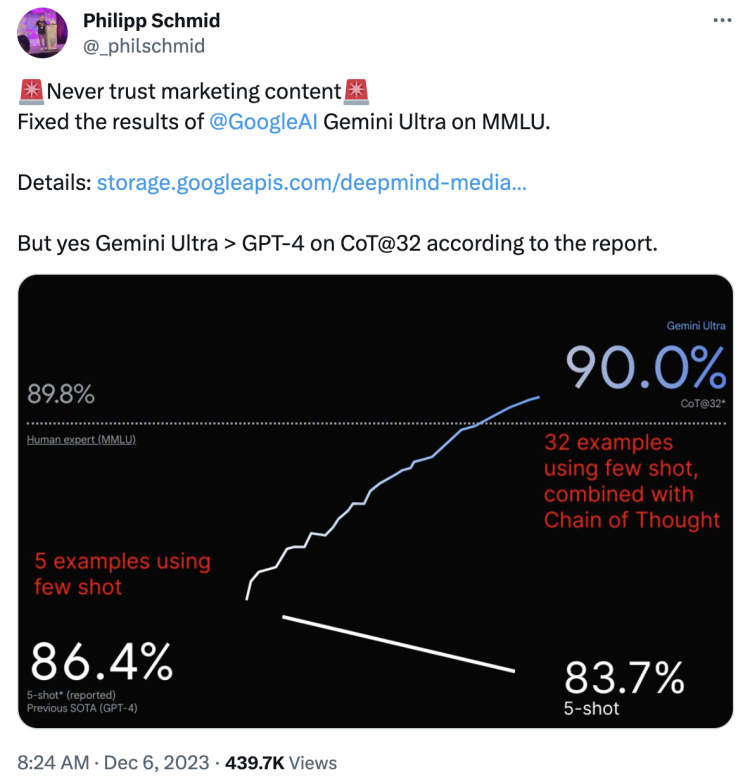
Task: Click the siren emoji after "marketing content"
Action: point(357,92)
